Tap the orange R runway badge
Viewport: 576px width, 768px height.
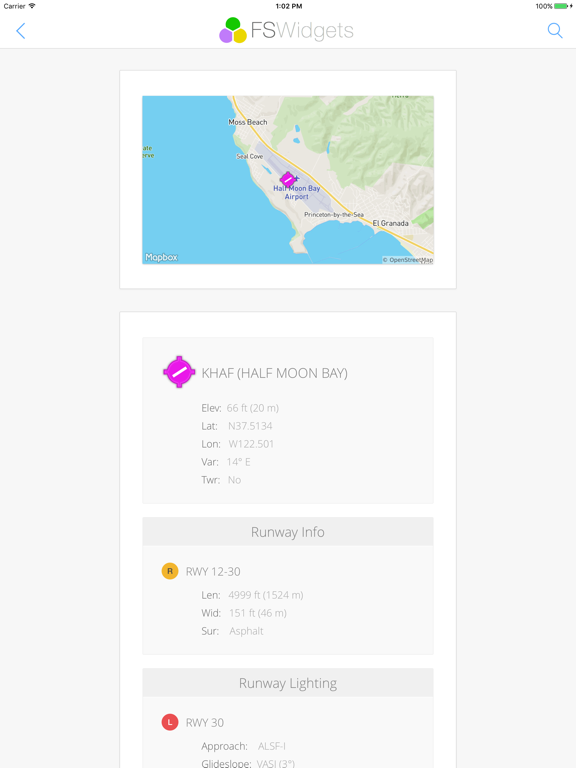coord(169,571)
